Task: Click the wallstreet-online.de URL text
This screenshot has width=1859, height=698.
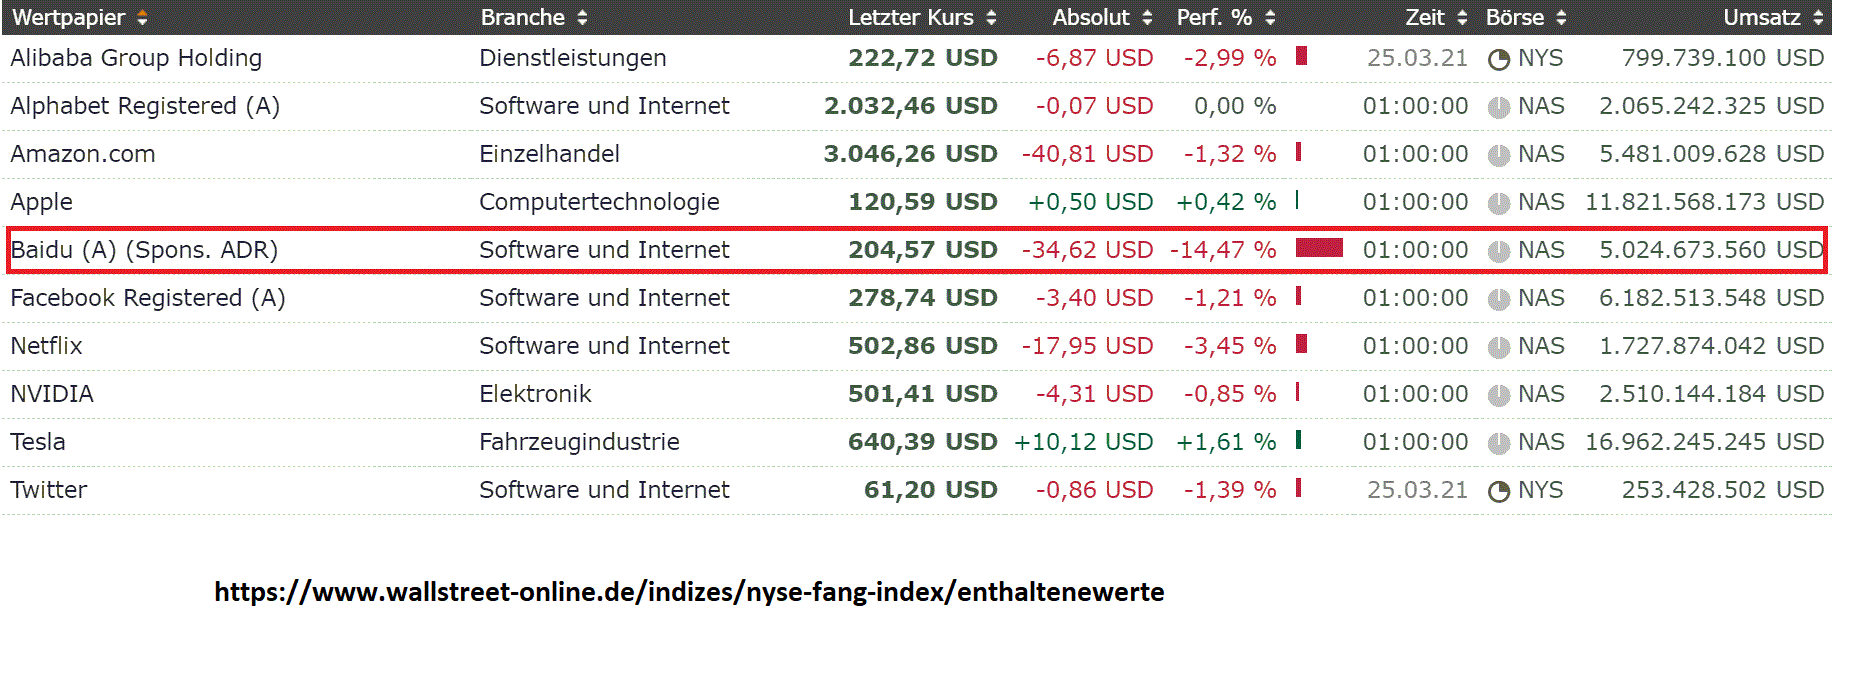Action: tap(689, 592)
